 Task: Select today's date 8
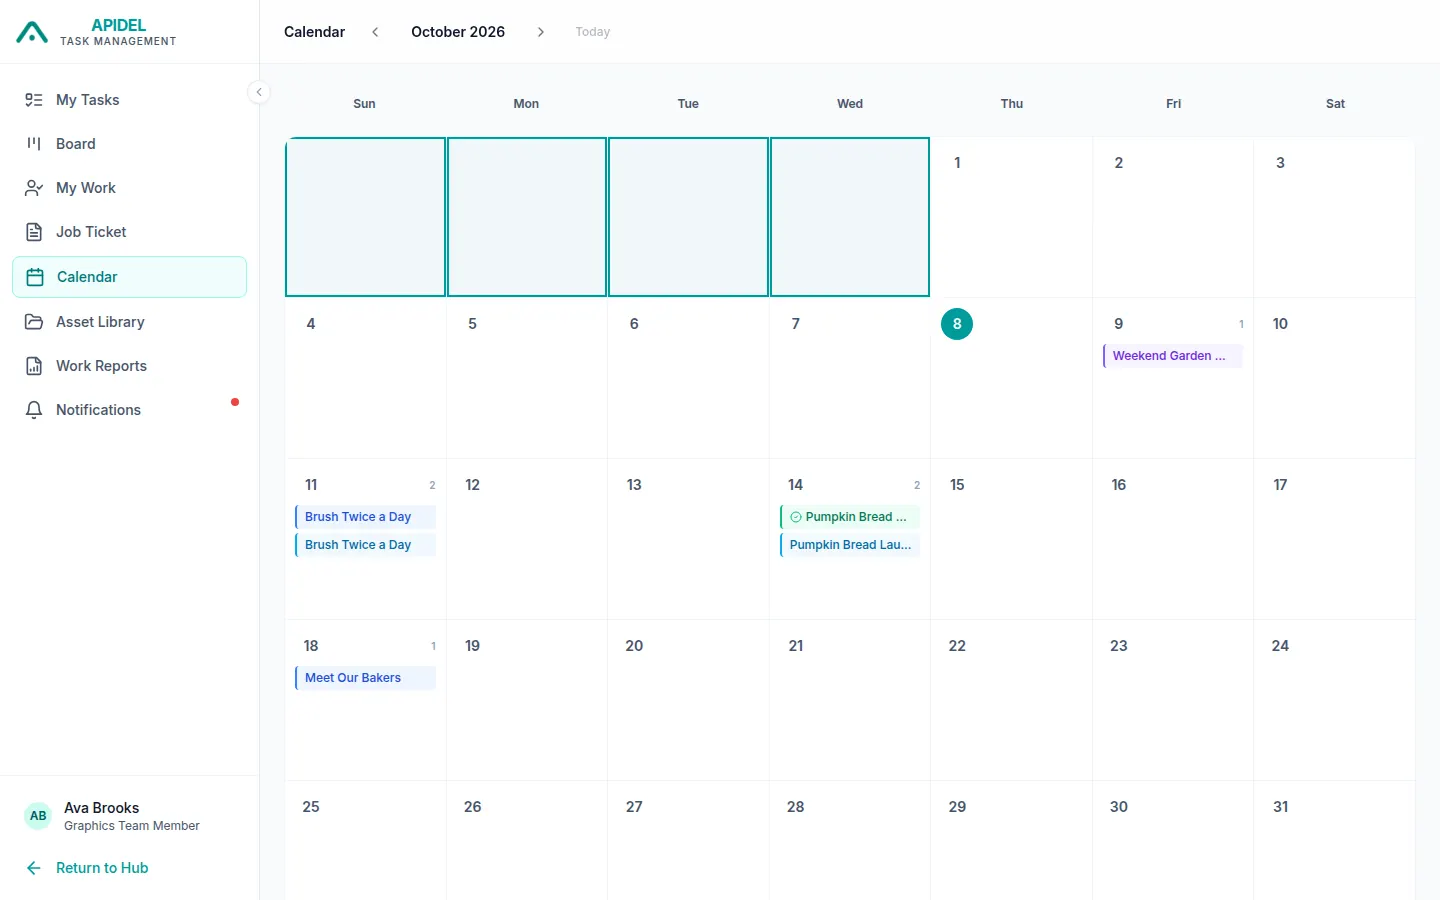coord(957,324)
